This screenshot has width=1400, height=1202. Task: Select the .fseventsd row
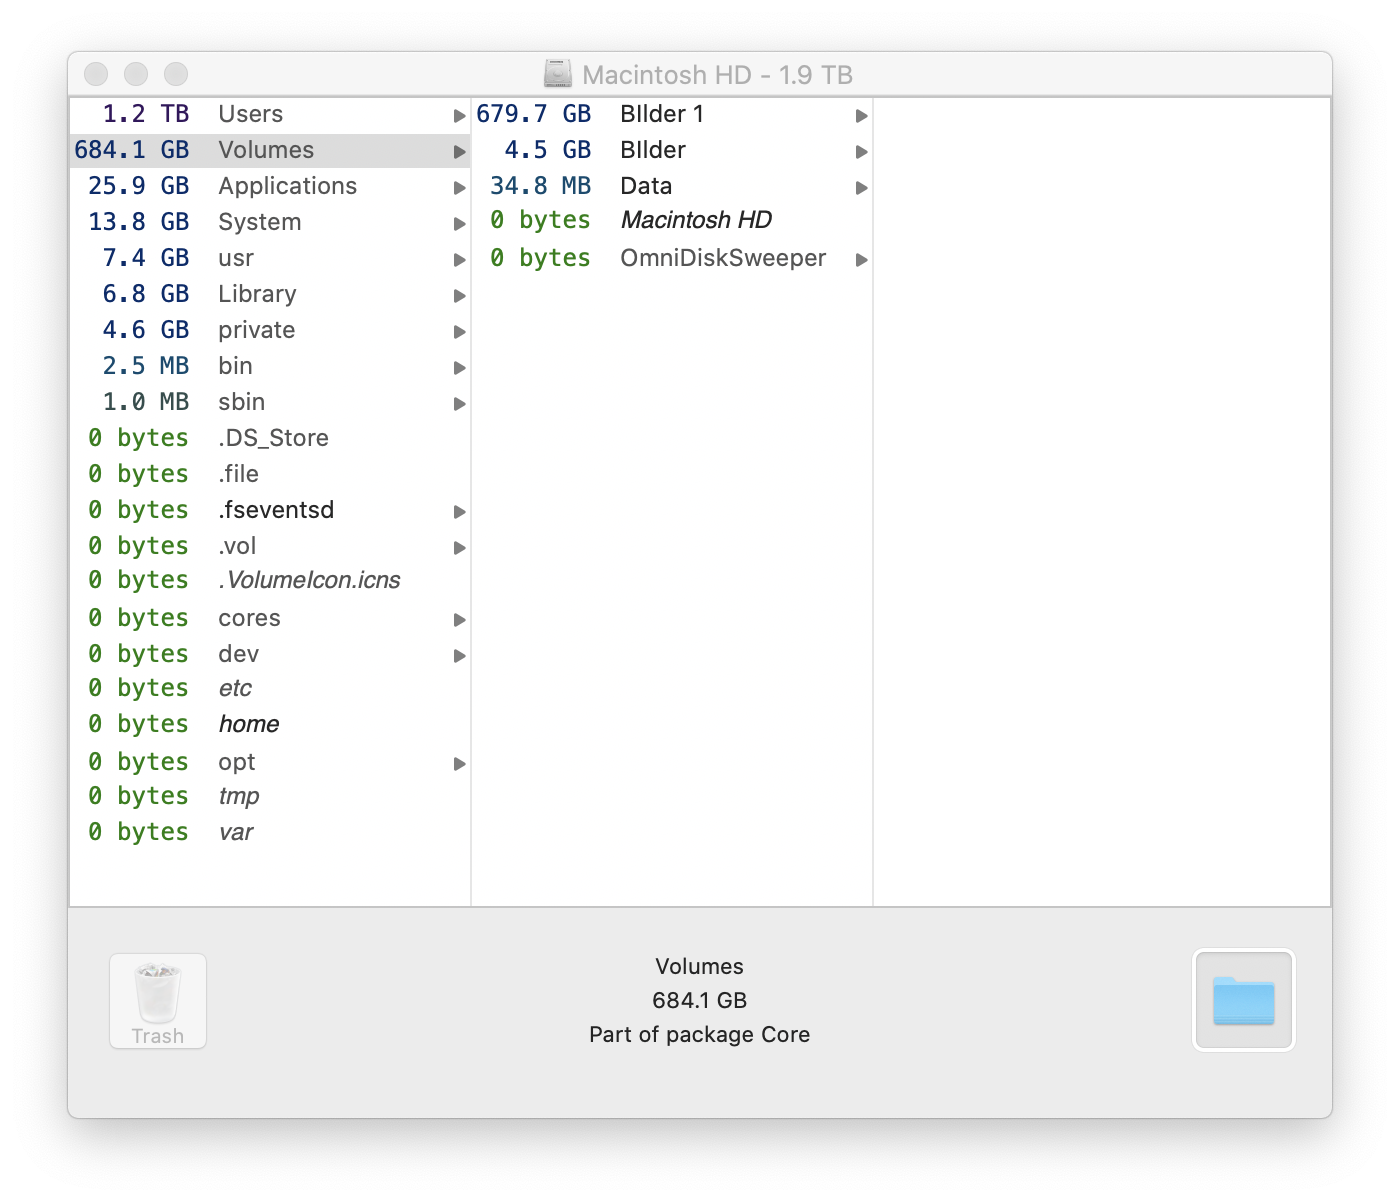coord(270,510)
